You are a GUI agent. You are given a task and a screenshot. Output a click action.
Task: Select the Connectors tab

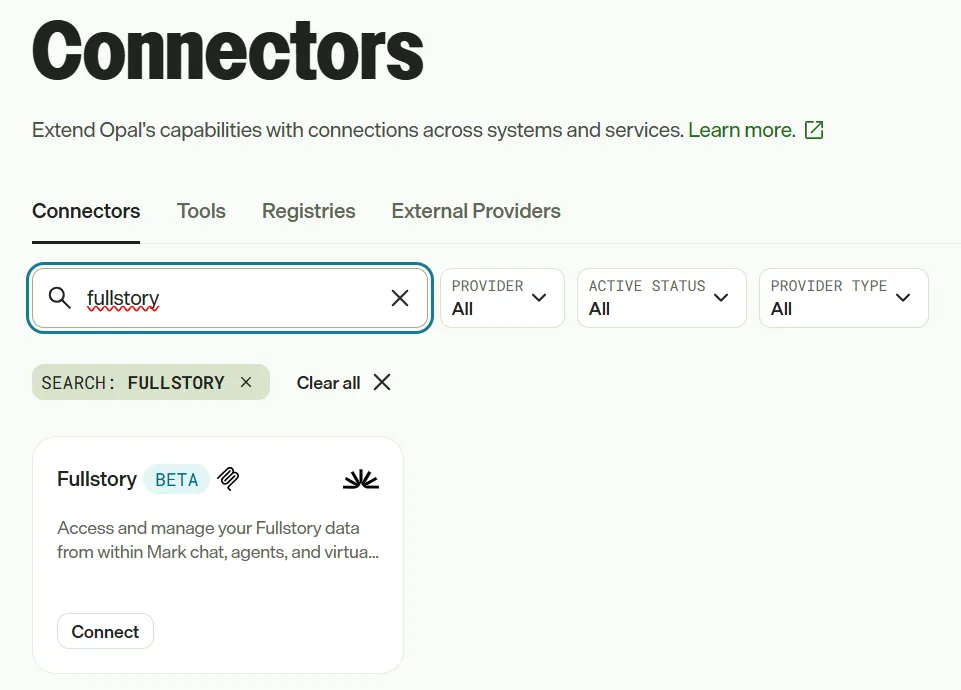tap(86, 211)
